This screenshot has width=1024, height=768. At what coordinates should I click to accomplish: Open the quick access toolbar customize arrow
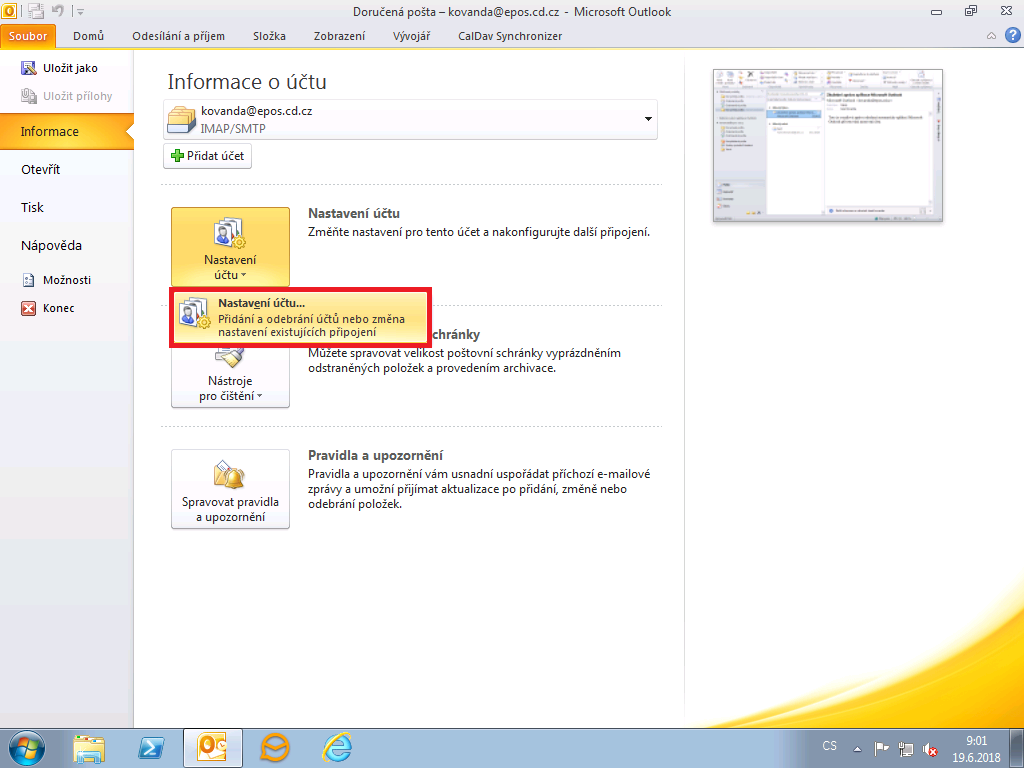tap(80, 12)
